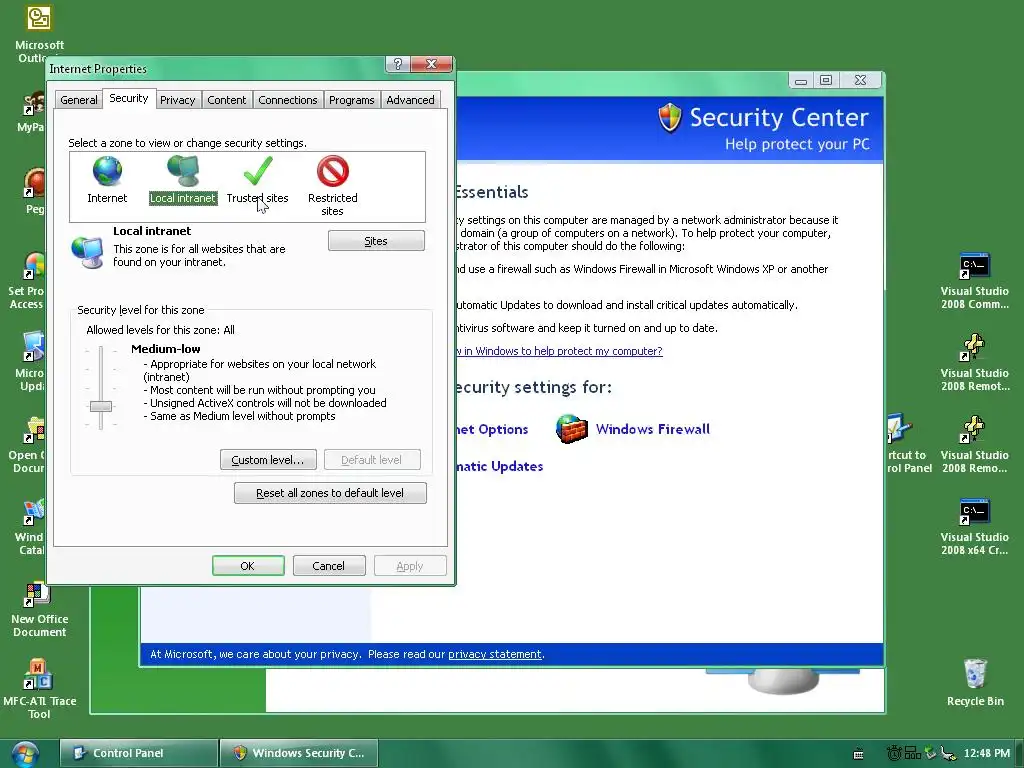Click OK in Internet Properties
1024x768 pixels.
tap(248, 566)
